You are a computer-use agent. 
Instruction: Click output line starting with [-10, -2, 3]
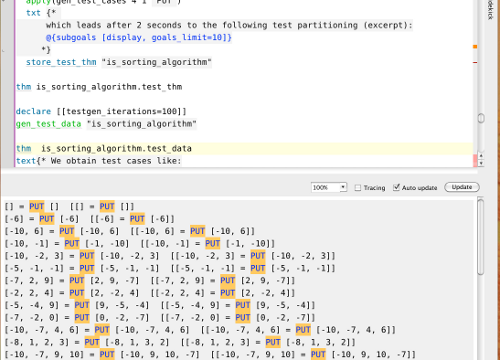[x=170, y=256]
